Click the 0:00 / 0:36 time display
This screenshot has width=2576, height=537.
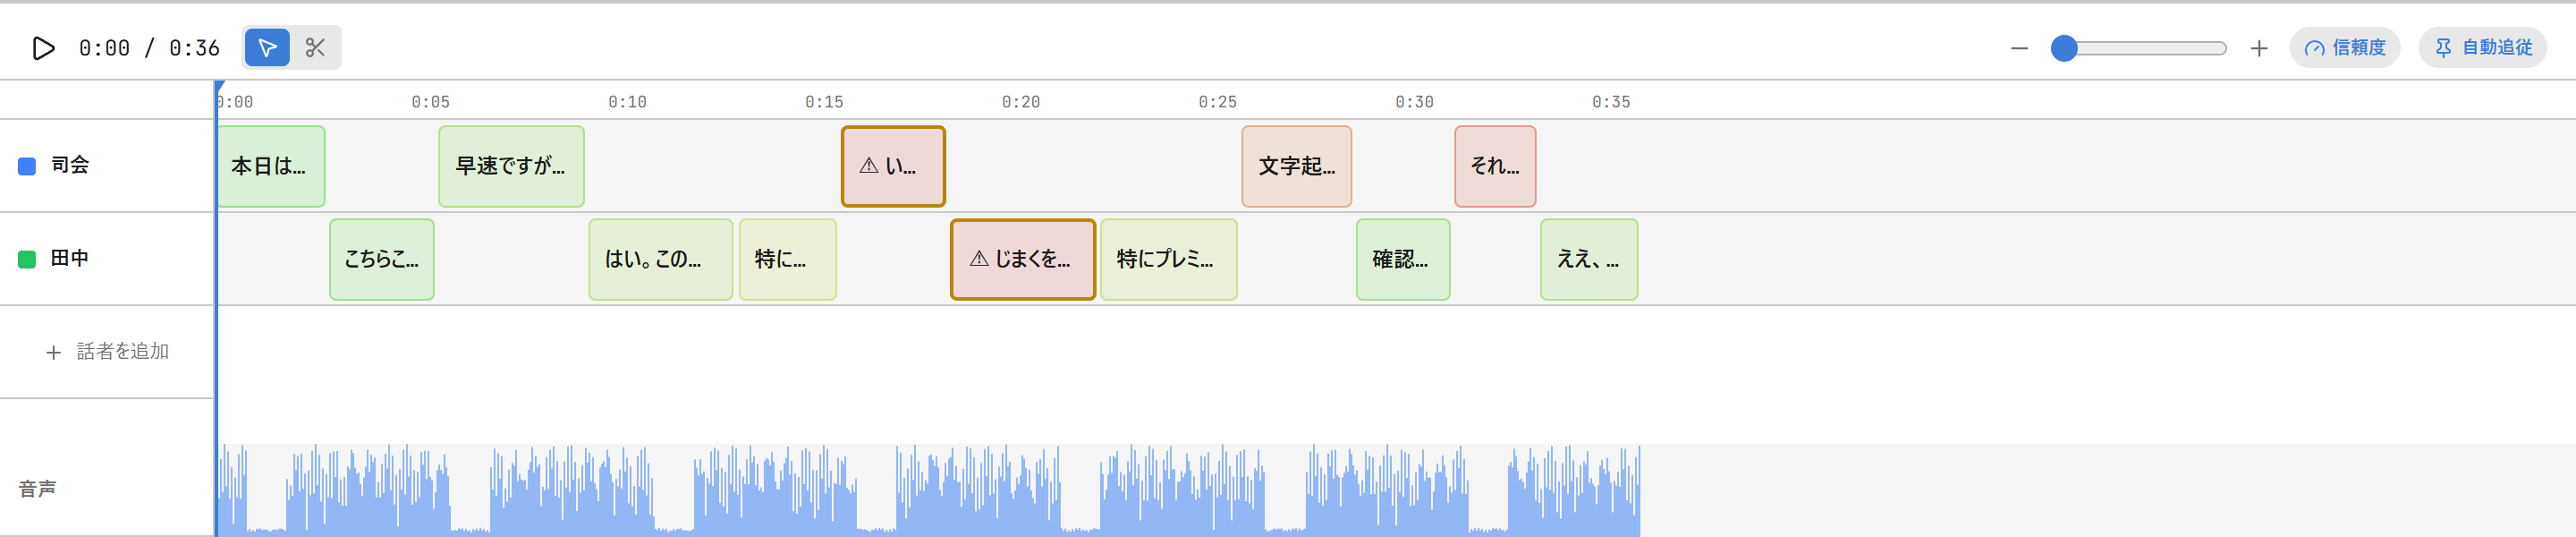[149, 48]
